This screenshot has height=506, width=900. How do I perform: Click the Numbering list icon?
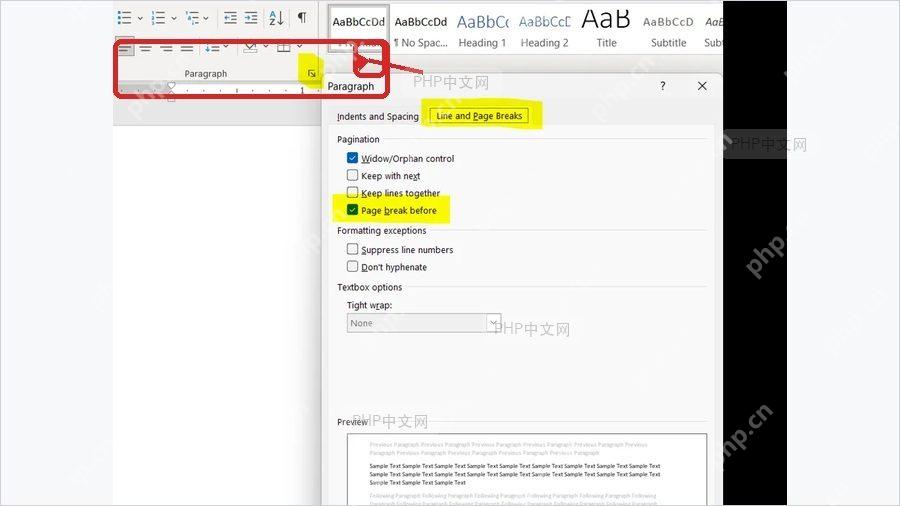(x=158, y=18)
